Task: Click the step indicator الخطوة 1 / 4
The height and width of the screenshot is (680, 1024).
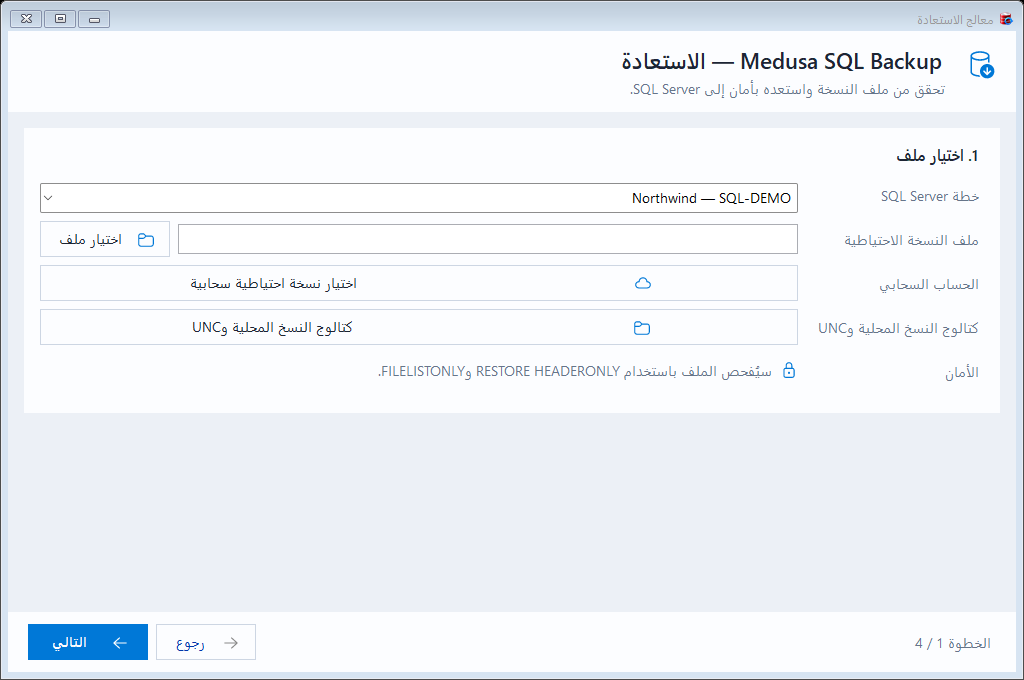Action: (952, 643)
